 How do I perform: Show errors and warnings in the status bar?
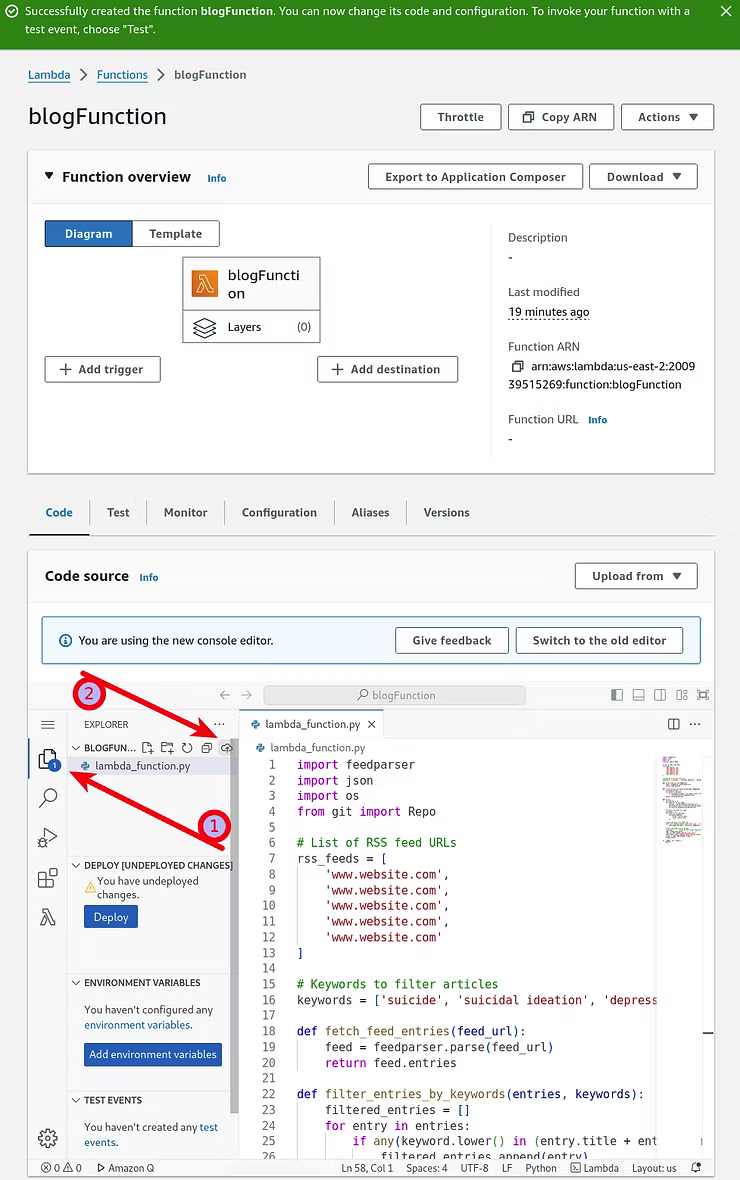62,1168
